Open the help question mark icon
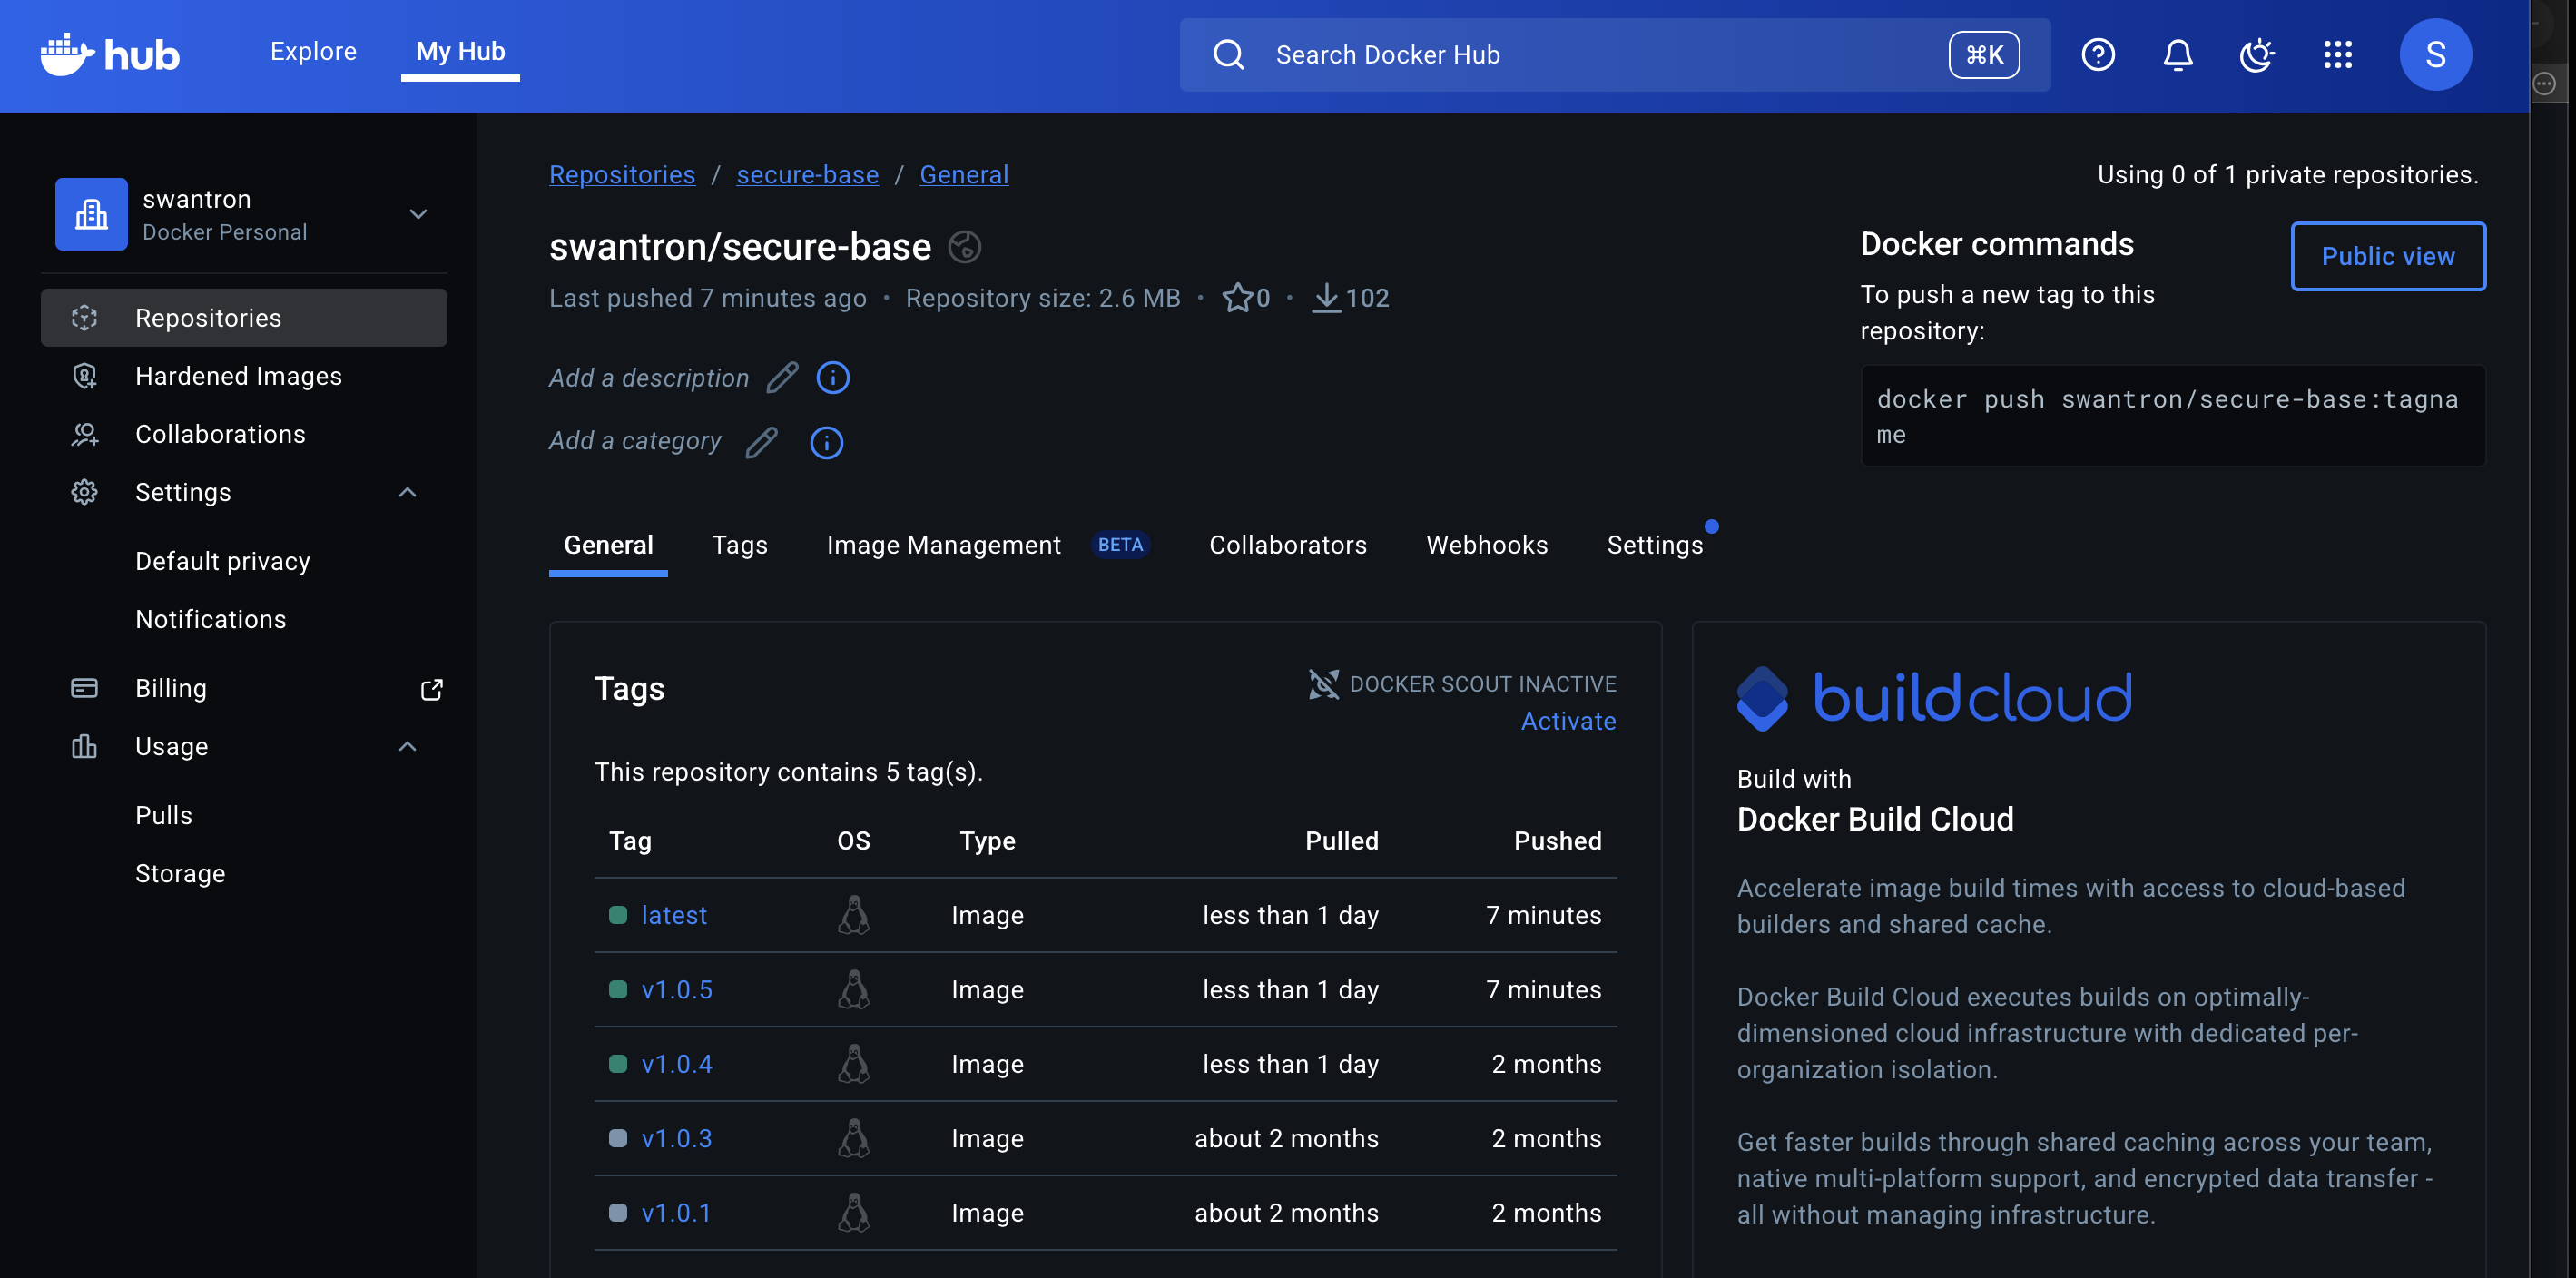This screenshot has height=1278, width=2576. pos(2098,55)
